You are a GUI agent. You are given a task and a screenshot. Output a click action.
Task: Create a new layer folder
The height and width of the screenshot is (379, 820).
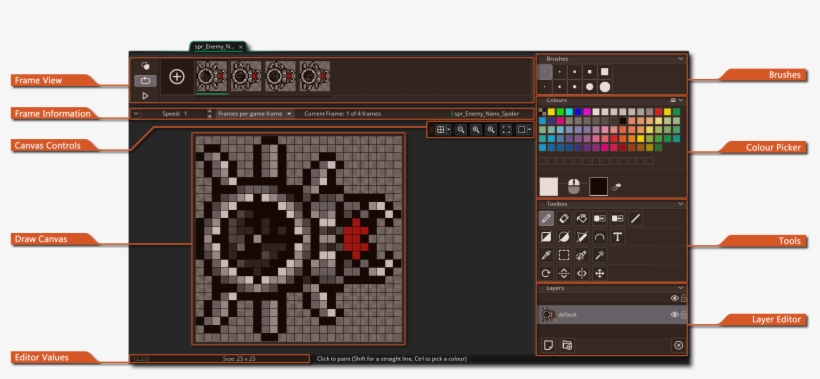[567, 345]
